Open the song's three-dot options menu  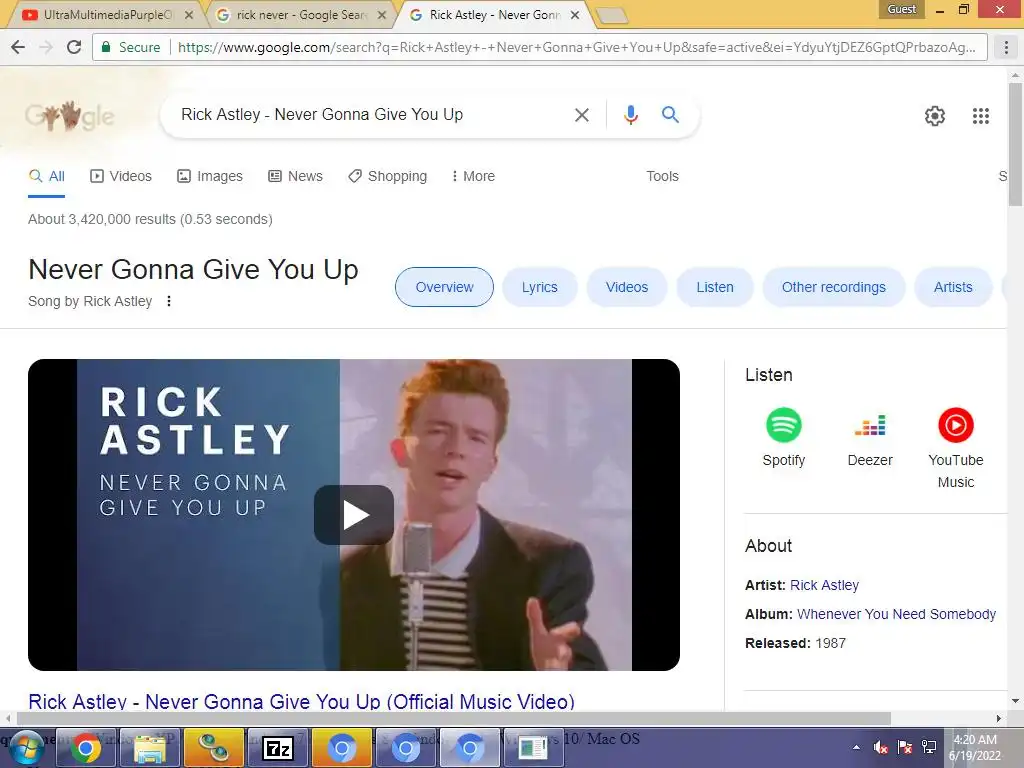pyautogui.click(x=168, y=301)
